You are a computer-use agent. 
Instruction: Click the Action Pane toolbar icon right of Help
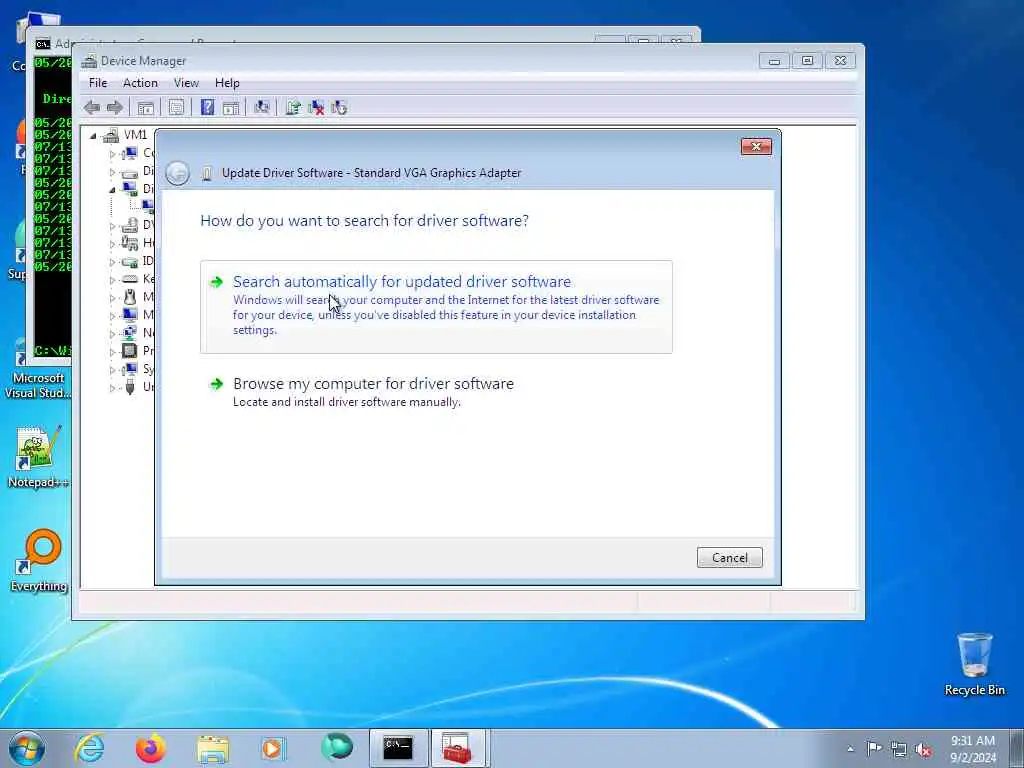coord(231,108)
